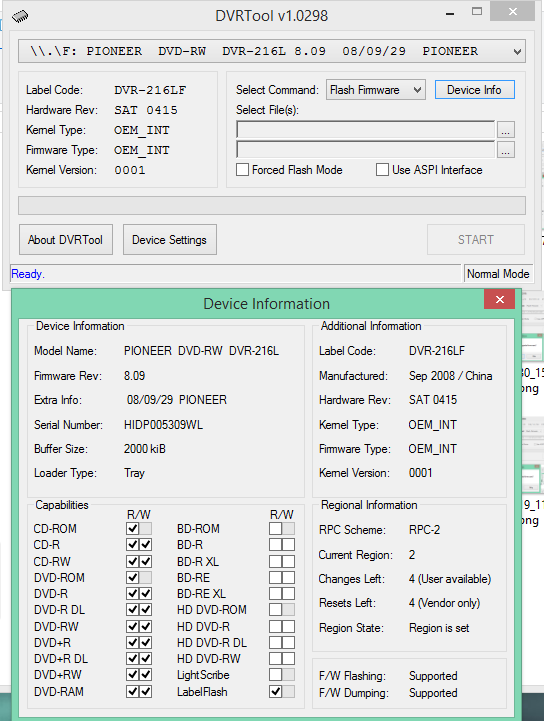544x721 pixels.
Task: Click Model Name PIONEER DVD-RW DVR-216L
Action: [x=201, y=351]
